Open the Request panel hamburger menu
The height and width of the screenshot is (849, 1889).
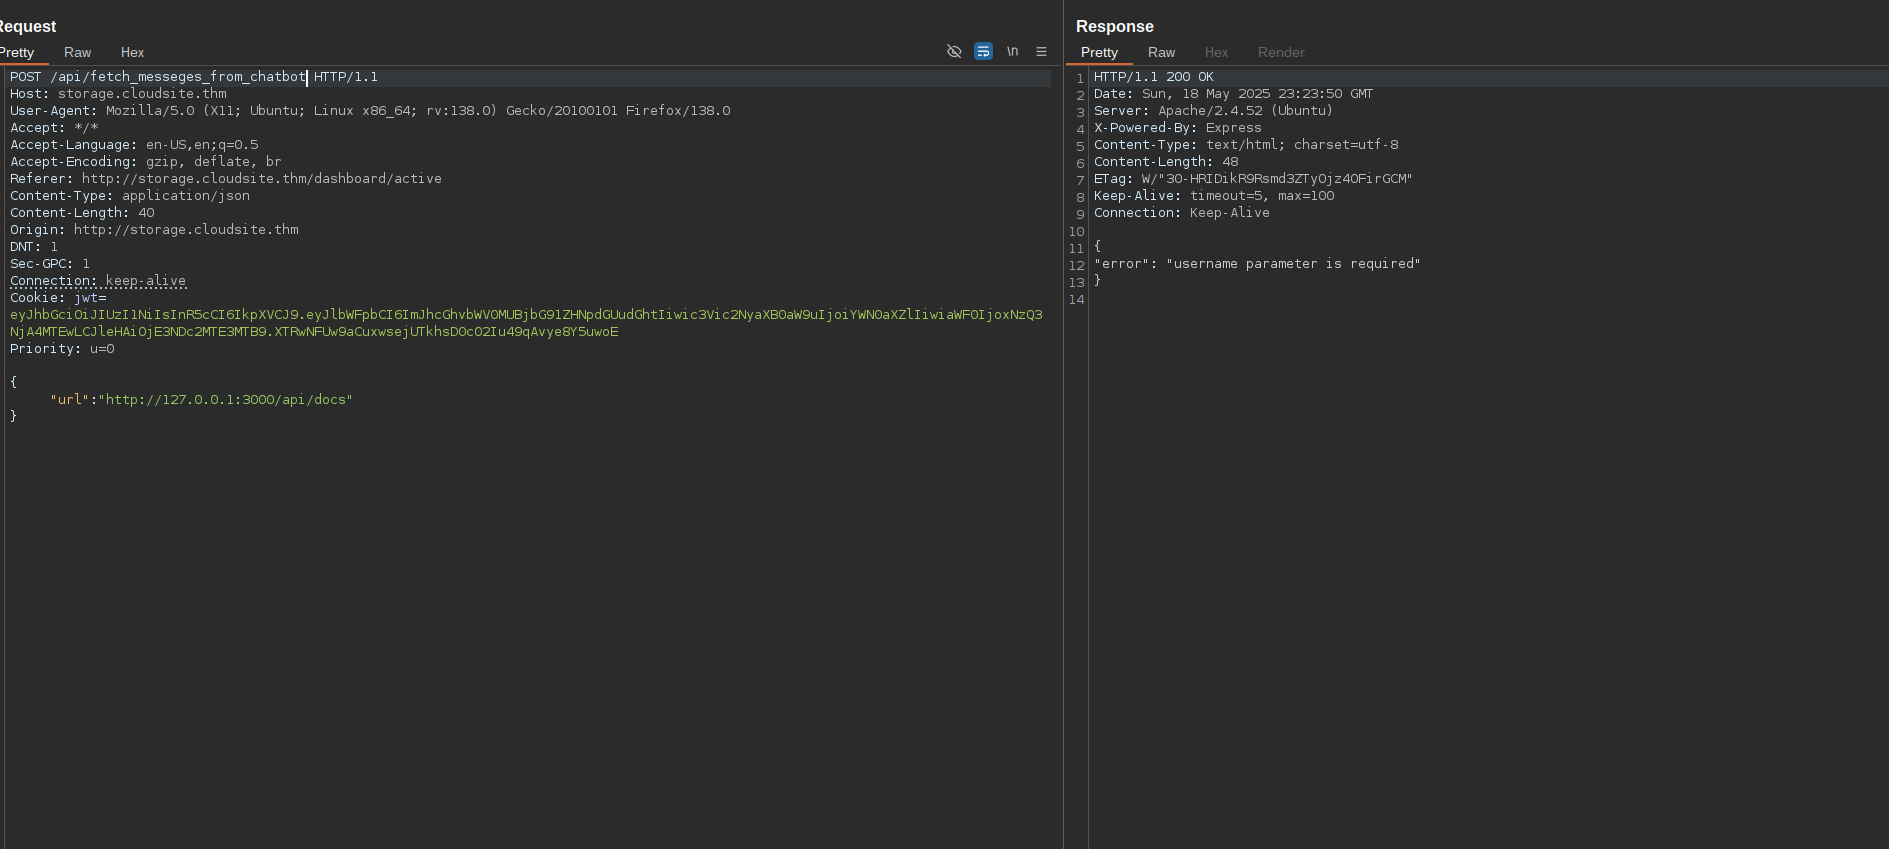coord(1041,51)
